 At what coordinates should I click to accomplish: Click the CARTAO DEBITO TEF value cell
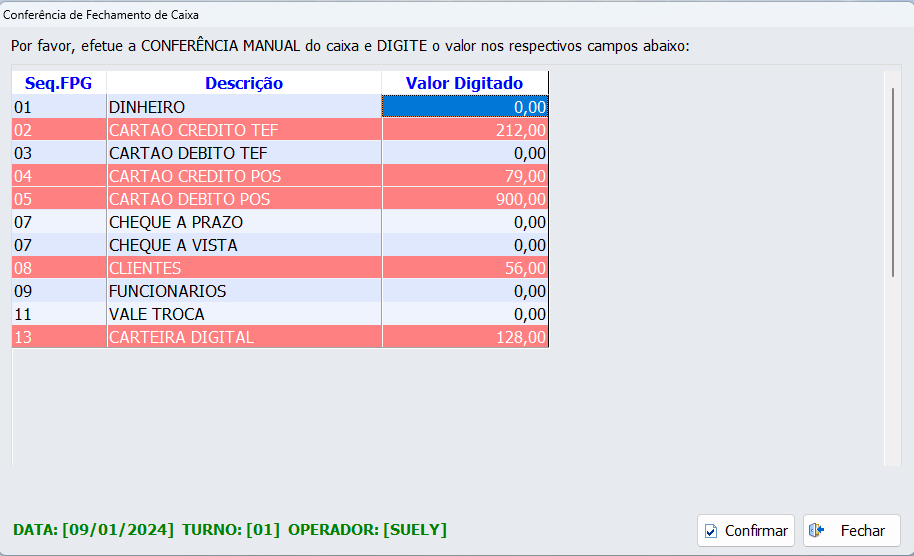pos(465,153)
